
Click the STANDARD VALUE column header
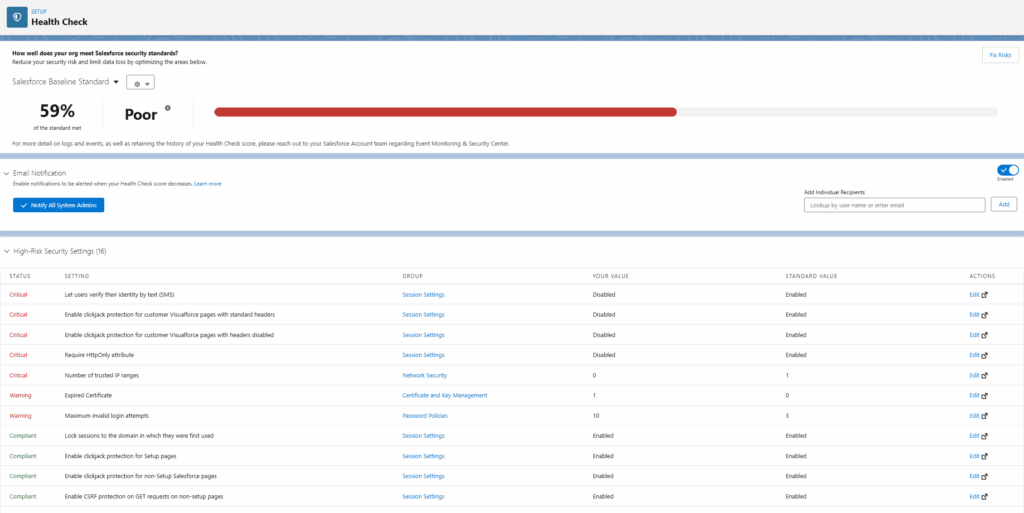click(x=811, y=276)
